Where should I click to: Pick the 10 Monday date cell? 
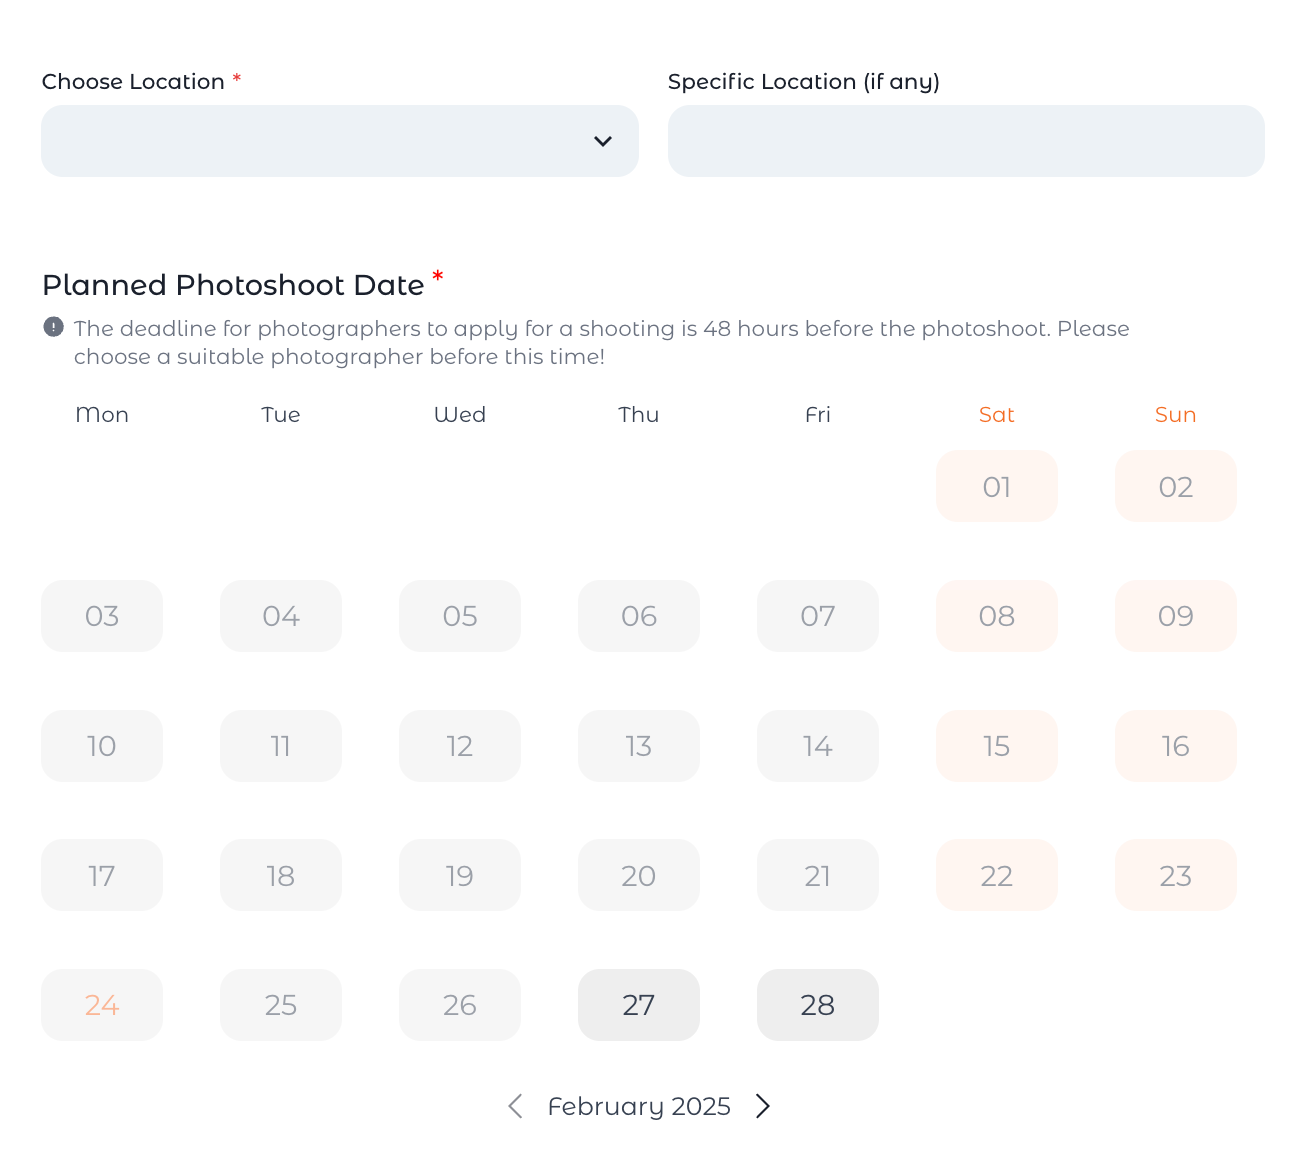coord(102,746)
